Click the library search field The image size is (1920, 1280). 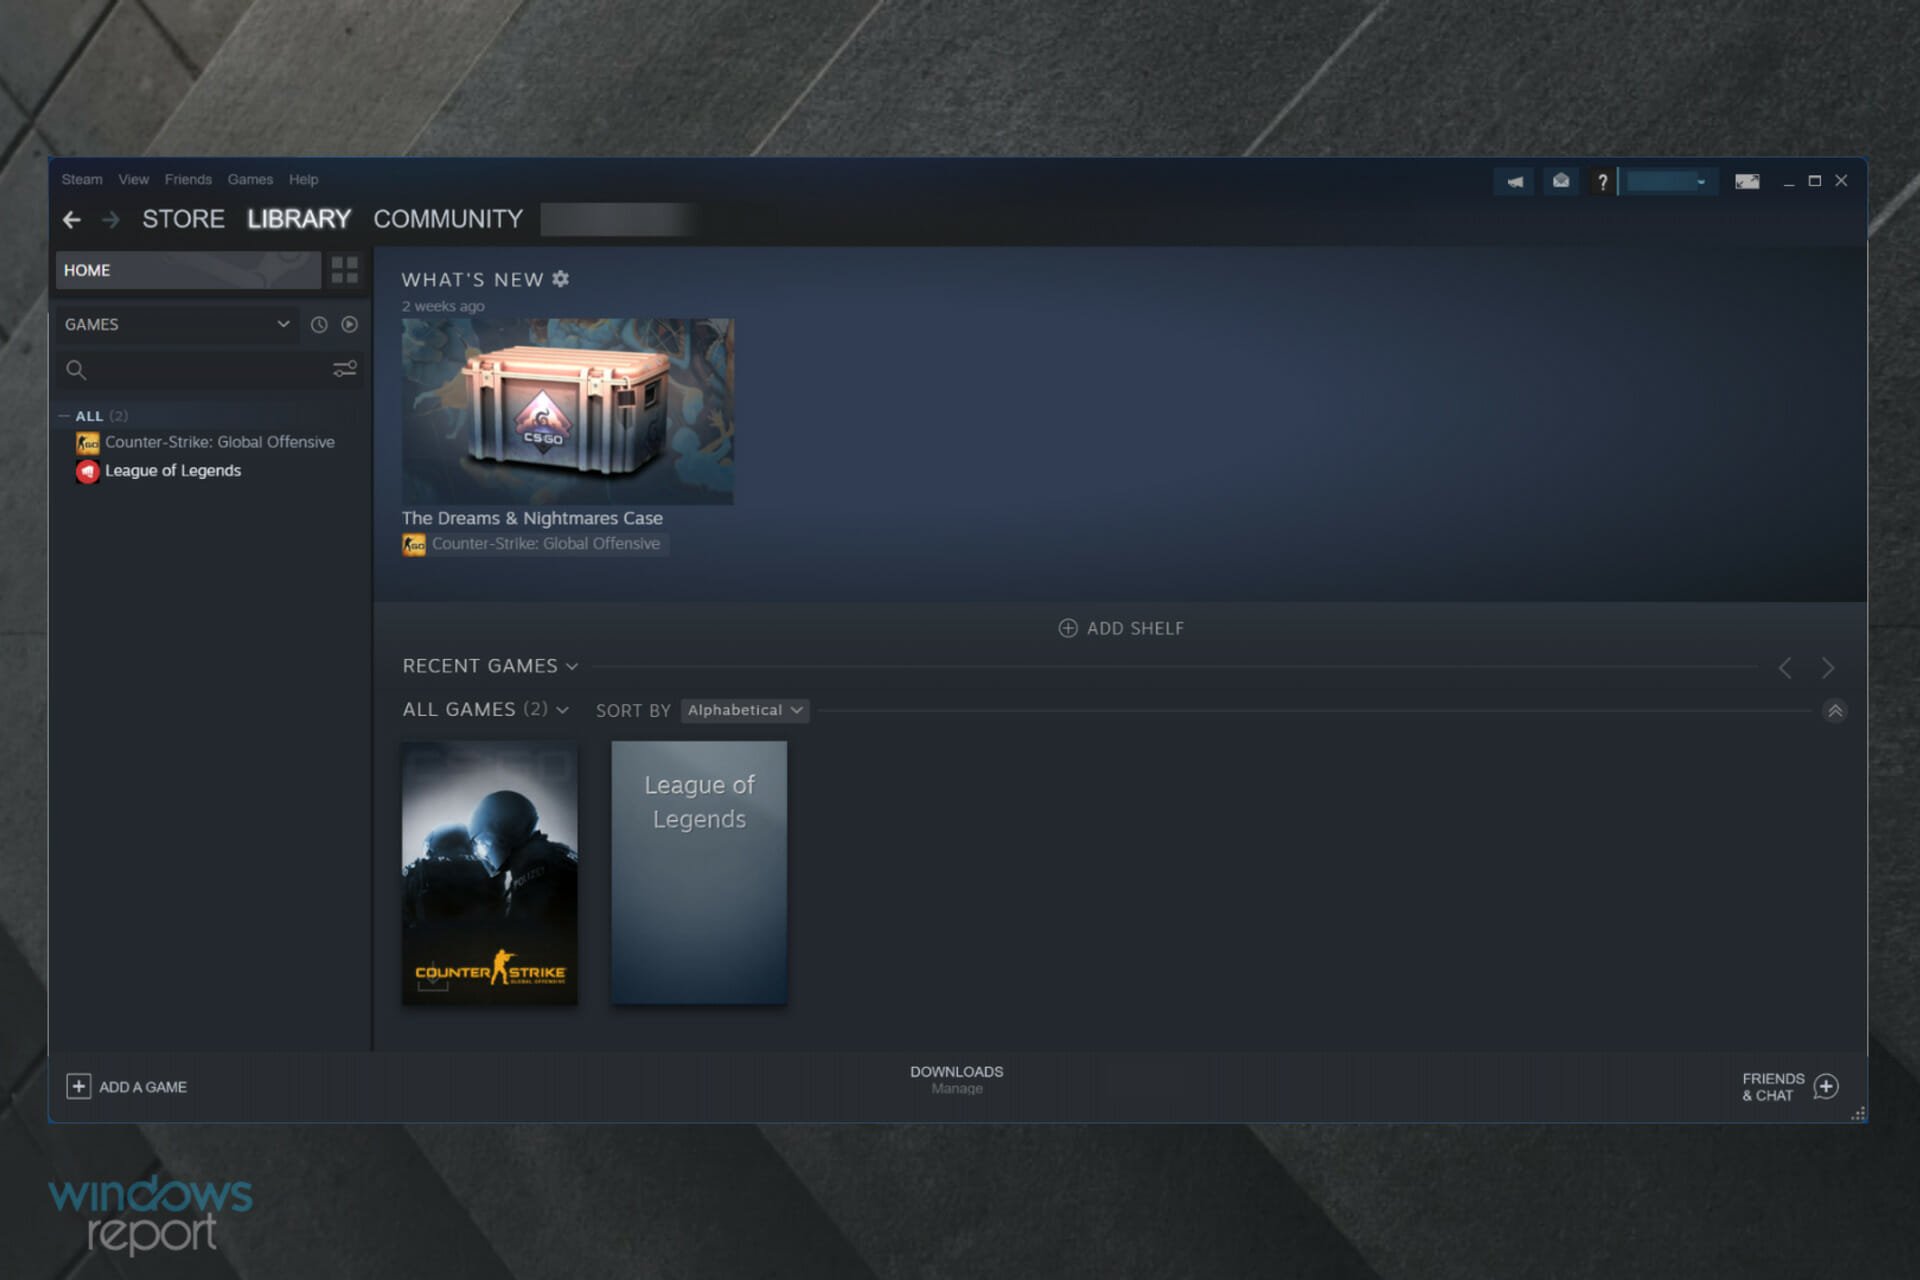[210, 370]
